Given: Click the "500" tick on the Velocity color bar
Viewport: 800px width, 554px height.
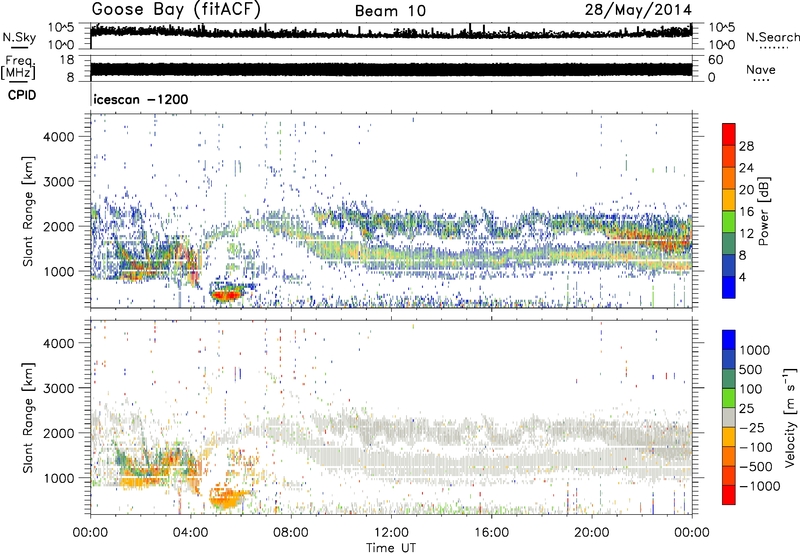Looking at the screenshot, I should pos(750,370).
